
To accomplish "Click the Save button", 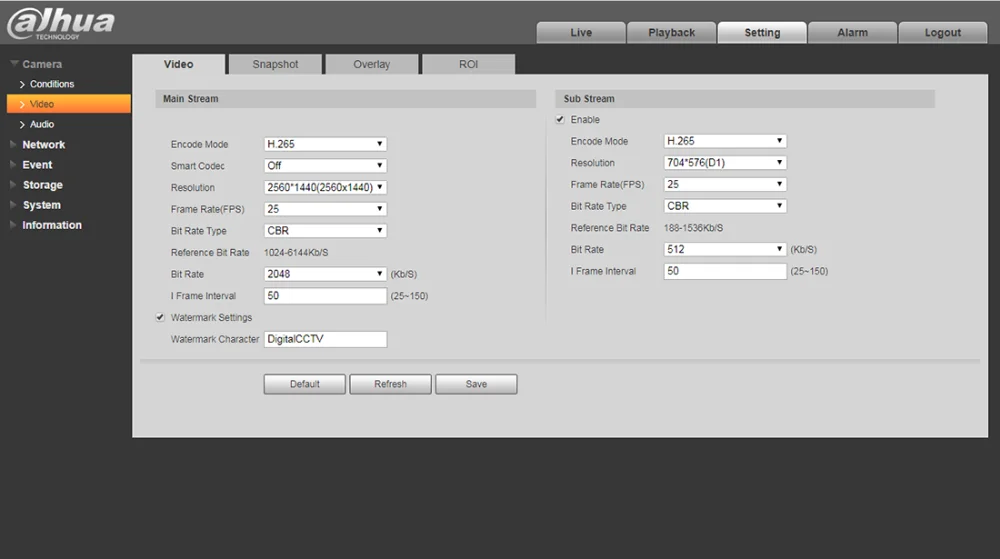I will [476, 384].
